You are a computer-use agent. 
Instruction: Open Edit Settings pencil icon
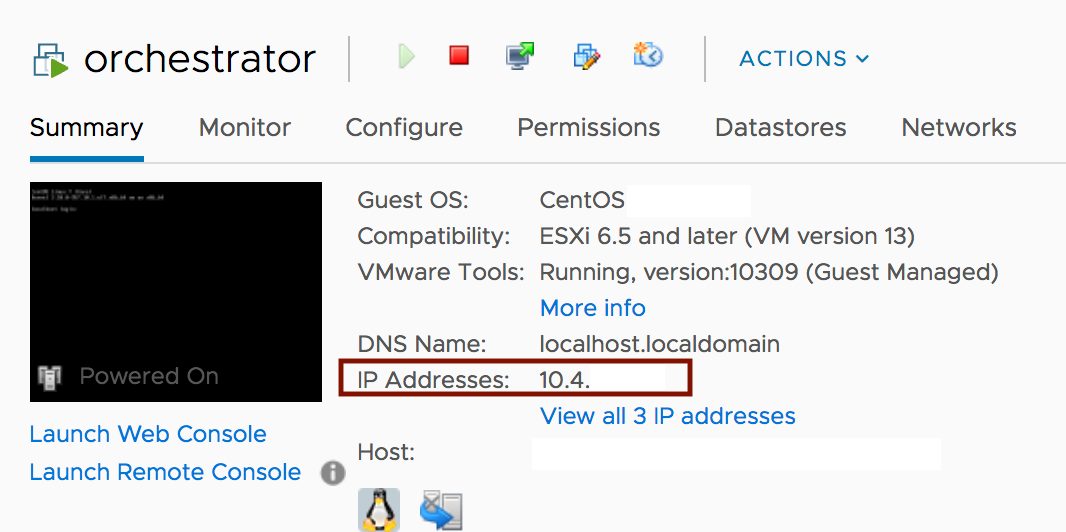586,56
